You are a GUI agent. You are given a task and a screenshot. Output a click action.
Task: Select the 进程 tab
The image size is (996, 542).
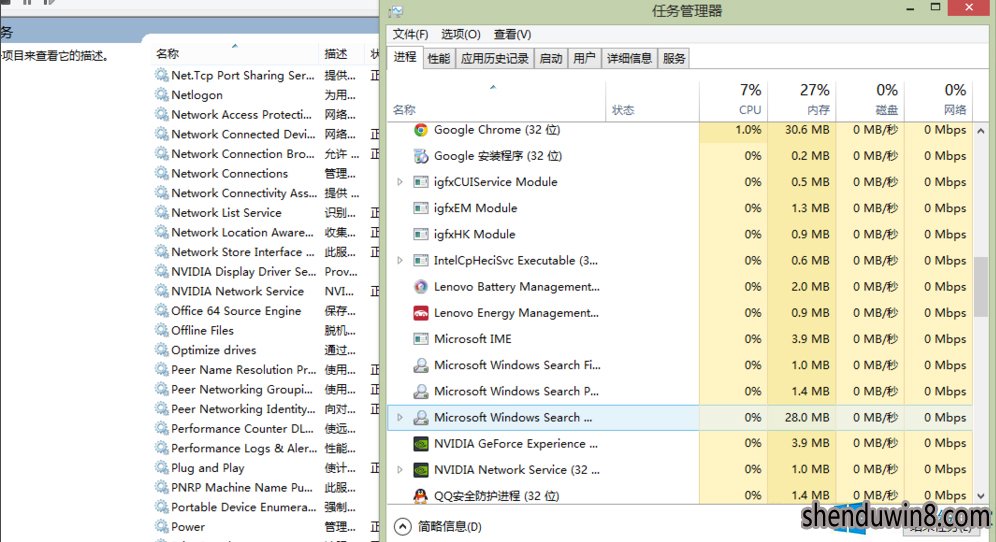405,57
